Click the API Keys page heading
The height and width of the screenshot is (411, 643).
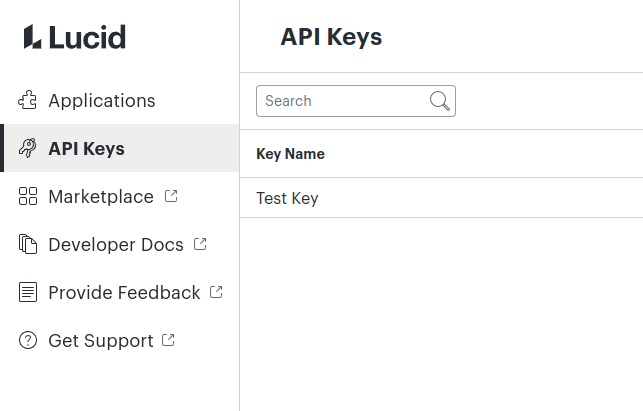click(x=331, y=37)
